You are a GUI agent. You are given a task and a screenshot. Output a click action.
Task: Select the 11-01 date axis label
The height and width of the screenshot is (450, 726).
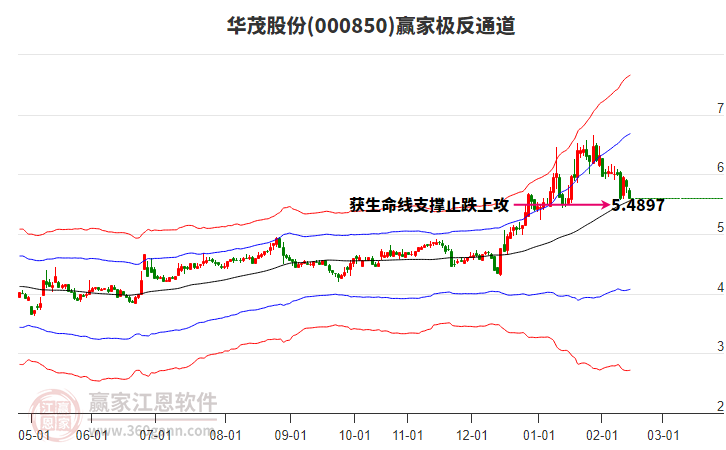click(x=407, y=436)
